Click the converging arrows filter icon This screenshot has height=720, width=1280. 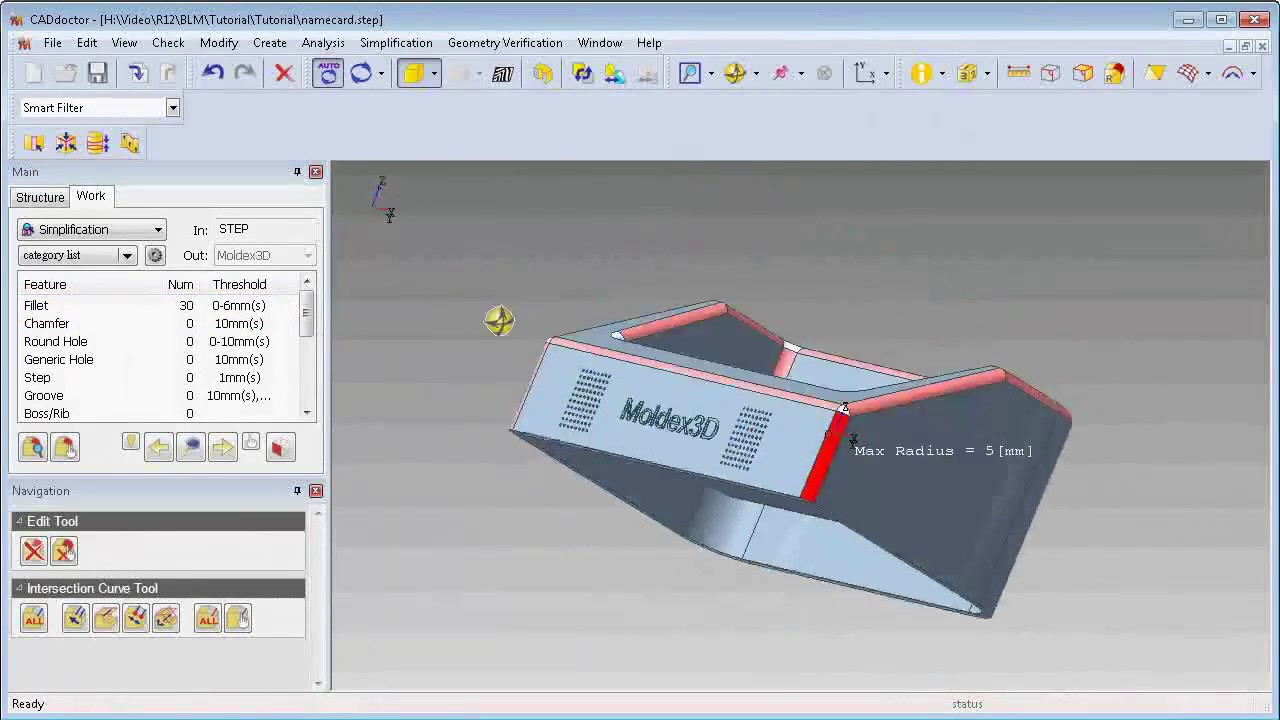[x=66, y=143]
